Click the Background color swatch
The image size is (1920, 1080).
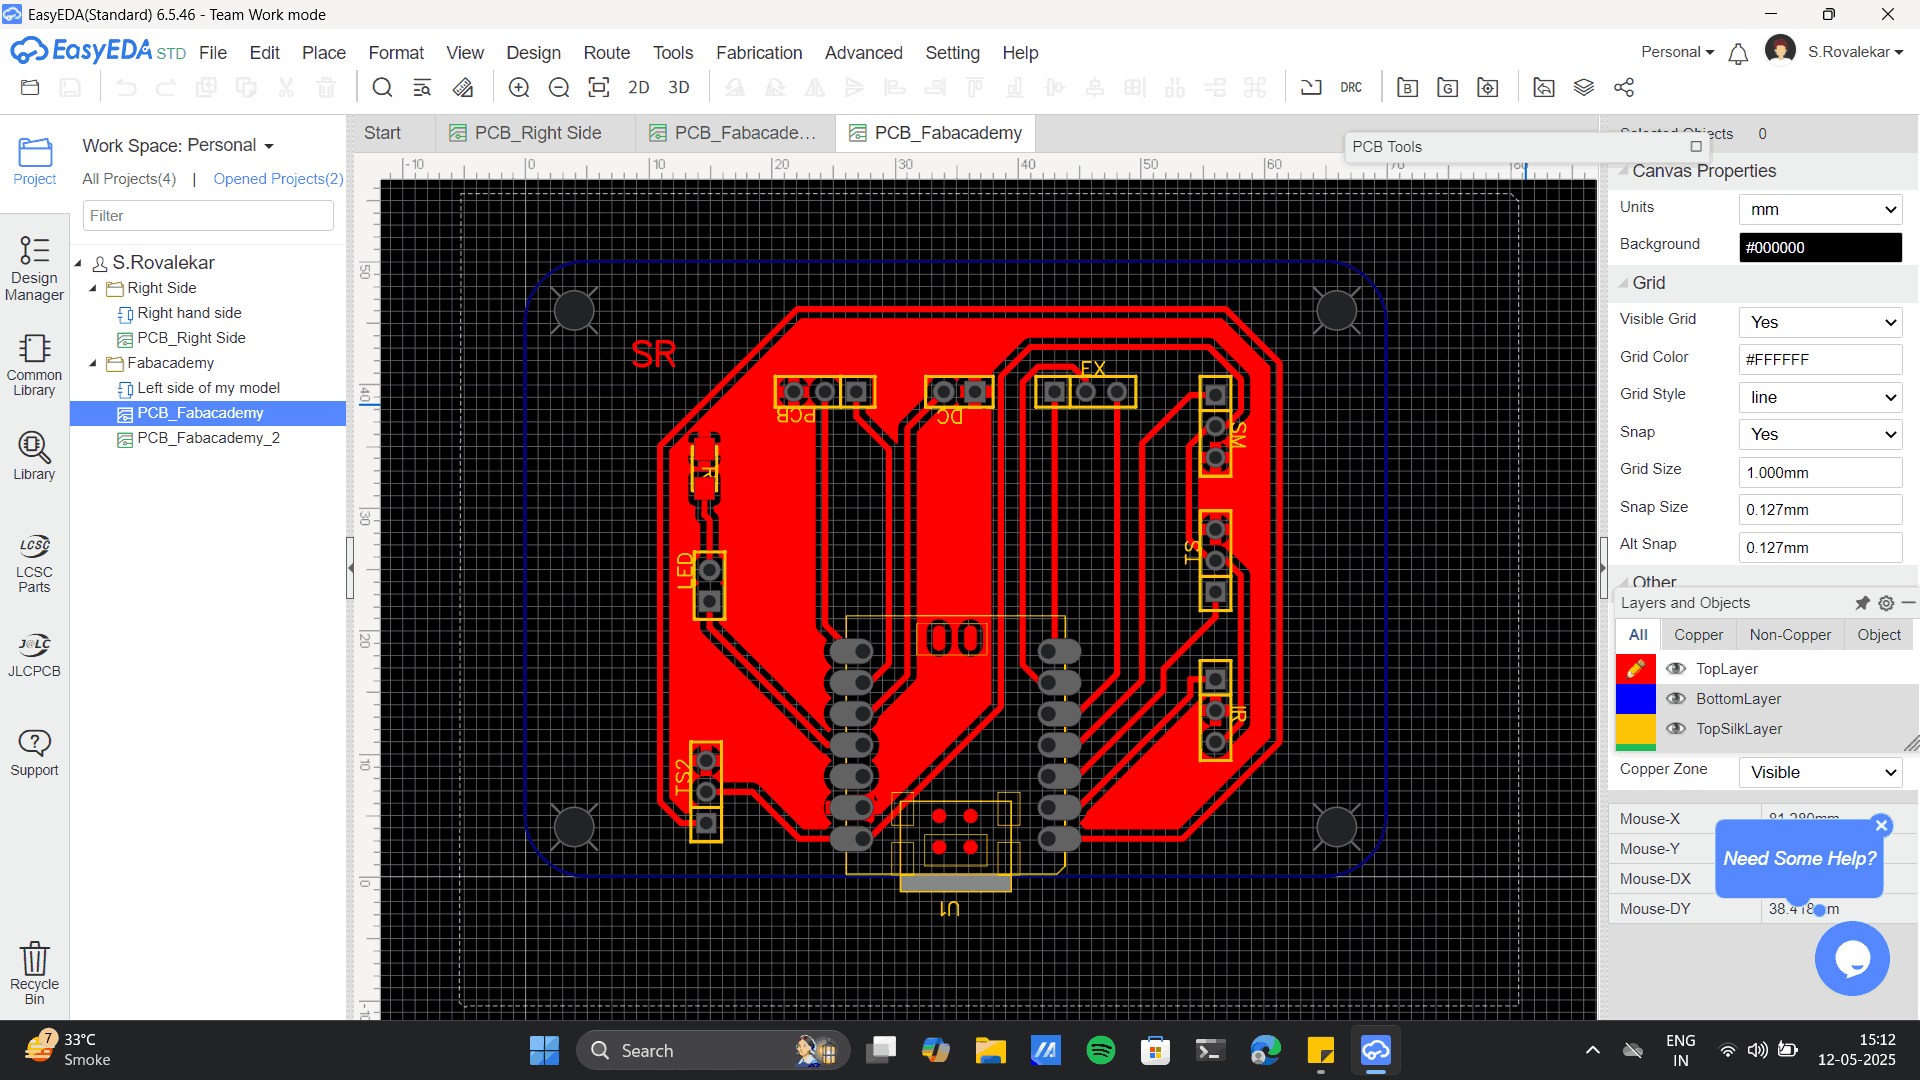click(1820, 247)
